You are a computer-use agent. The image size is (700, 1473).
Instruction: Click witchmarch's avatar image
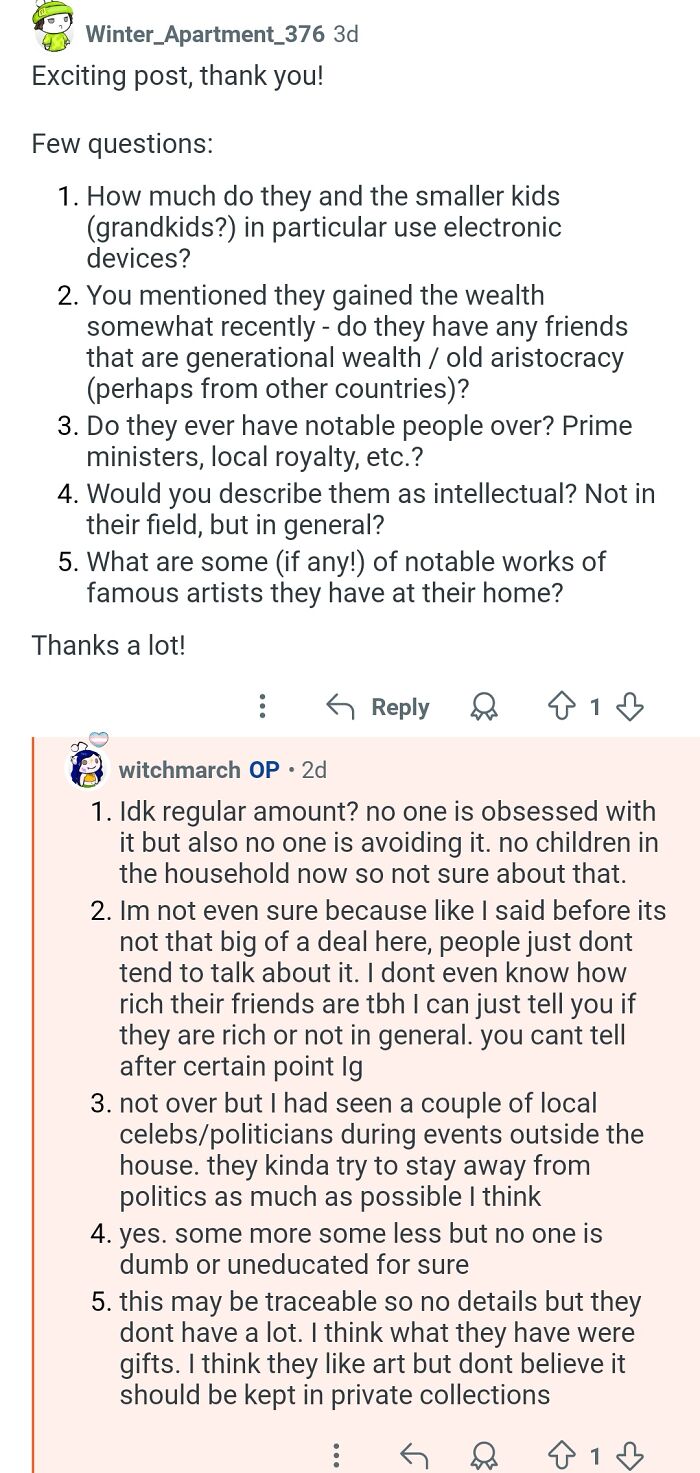(88, 772)
